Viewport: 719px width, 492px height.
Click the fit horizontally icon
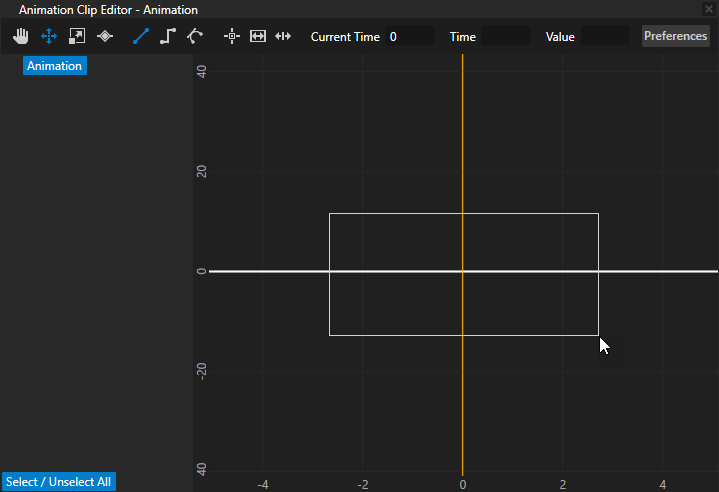[258, 36]
